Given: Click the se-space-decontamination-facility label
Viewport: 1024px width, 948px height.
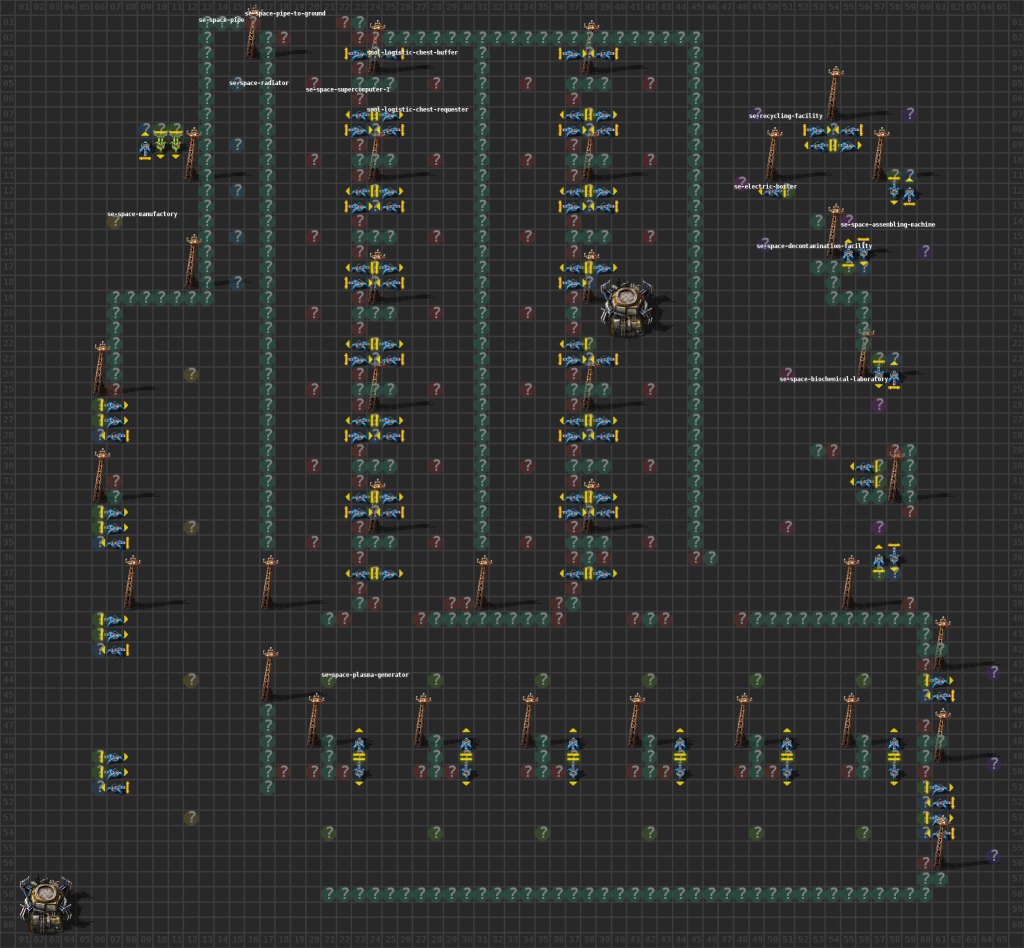Looking at the screenshot, I should (x=814, y=246).
